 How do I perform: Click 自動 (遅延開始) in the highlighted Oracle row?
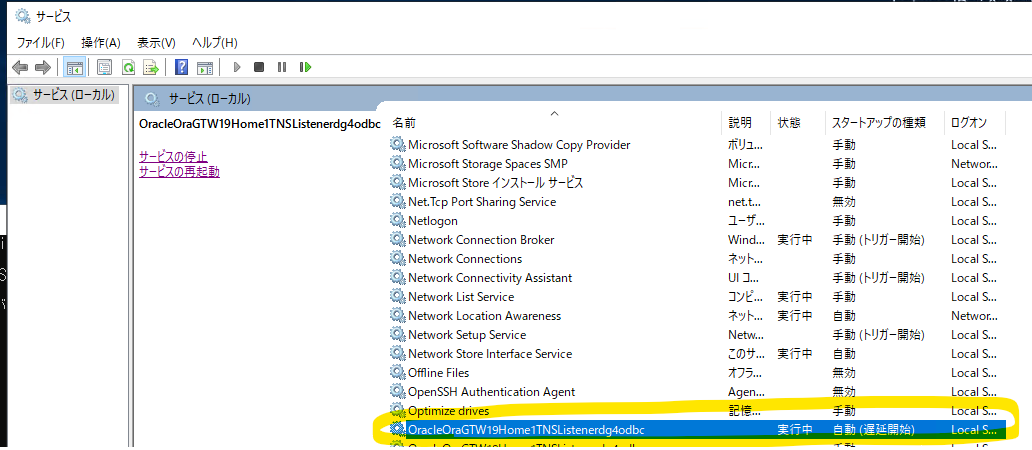tap(874, 430)
